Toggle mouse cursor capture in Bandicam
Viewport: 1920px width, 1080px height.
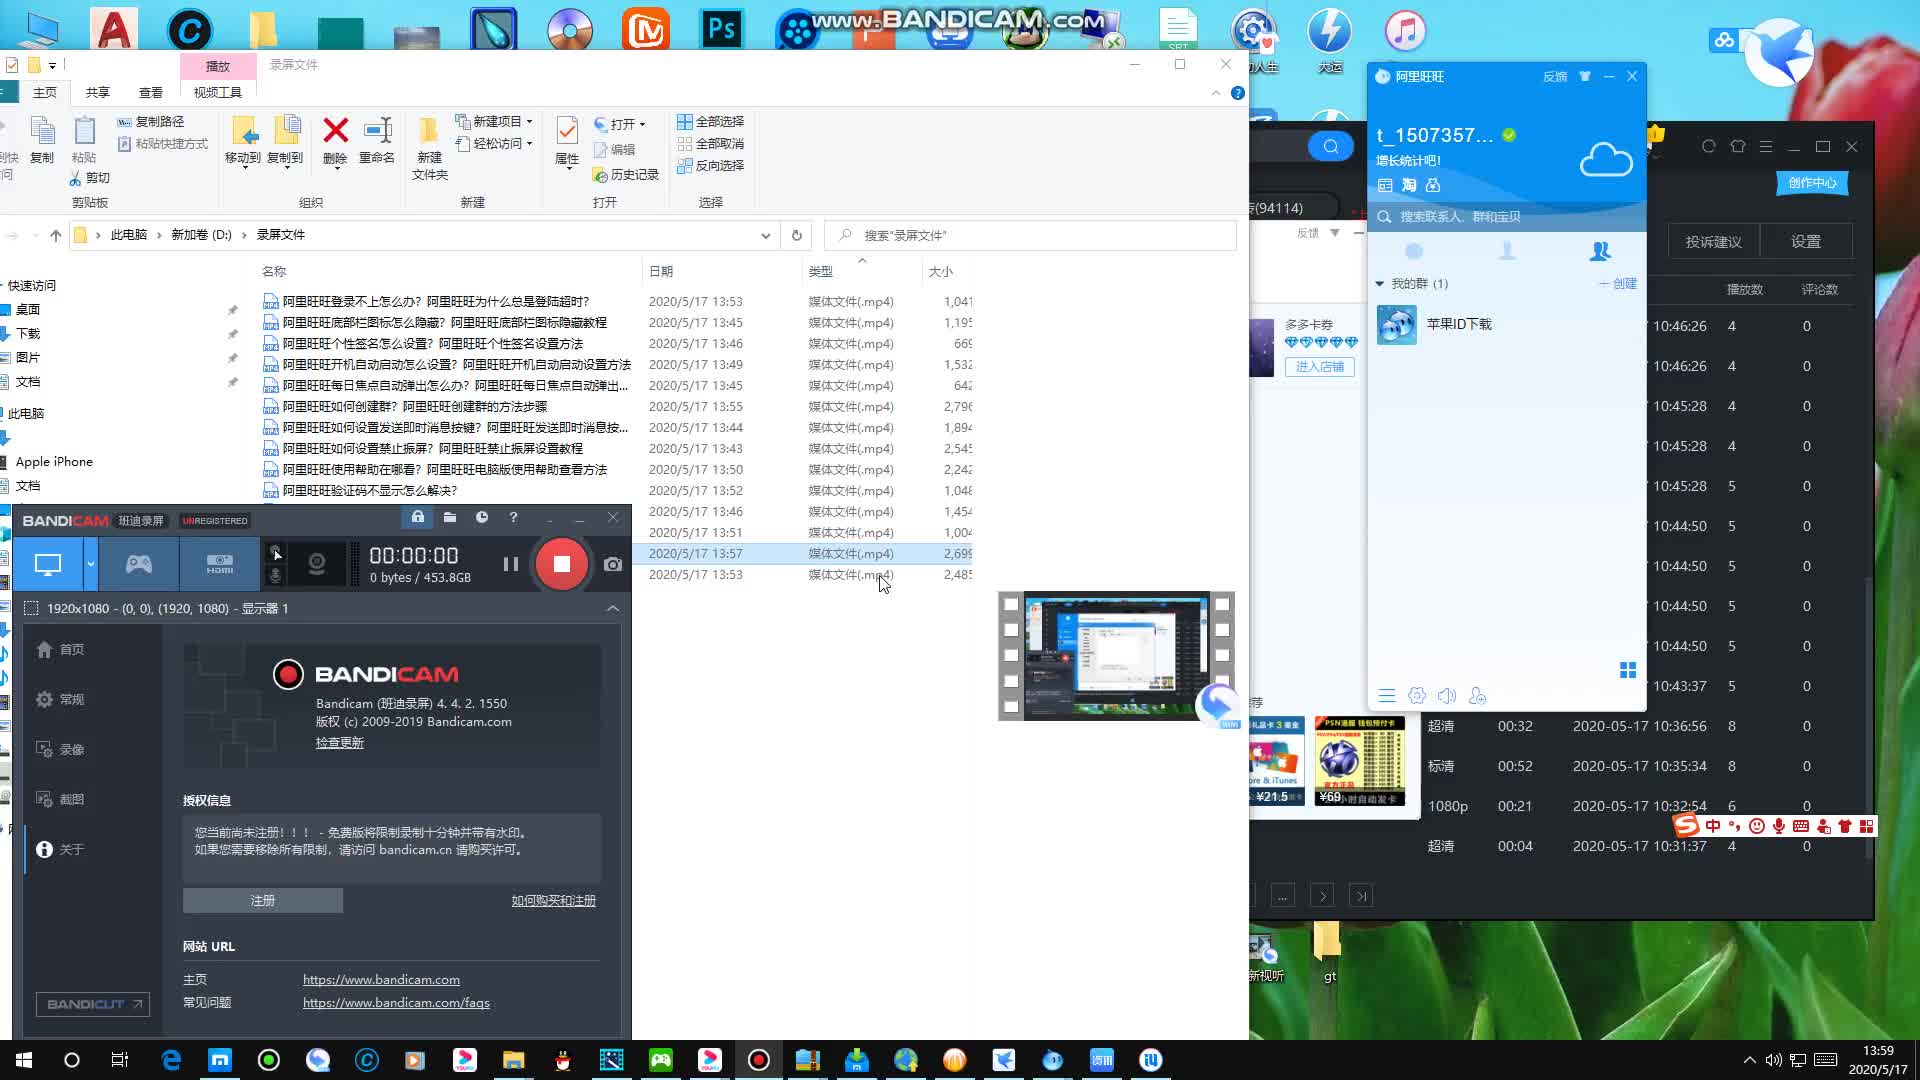pyautogui.click(x=276, y=551)
